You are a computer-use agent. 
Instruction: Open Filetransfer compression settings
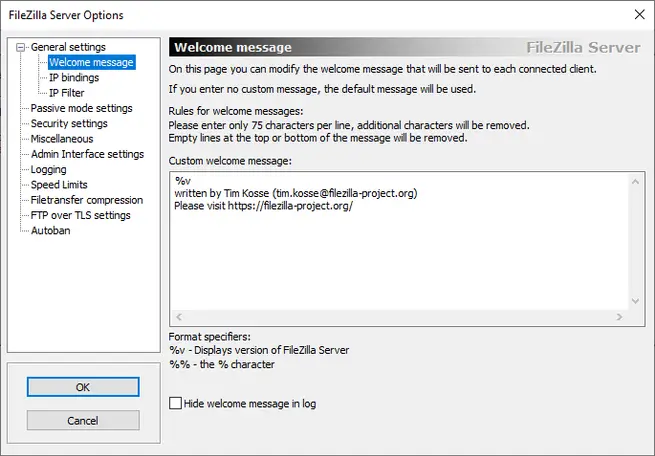pos(86,200)
